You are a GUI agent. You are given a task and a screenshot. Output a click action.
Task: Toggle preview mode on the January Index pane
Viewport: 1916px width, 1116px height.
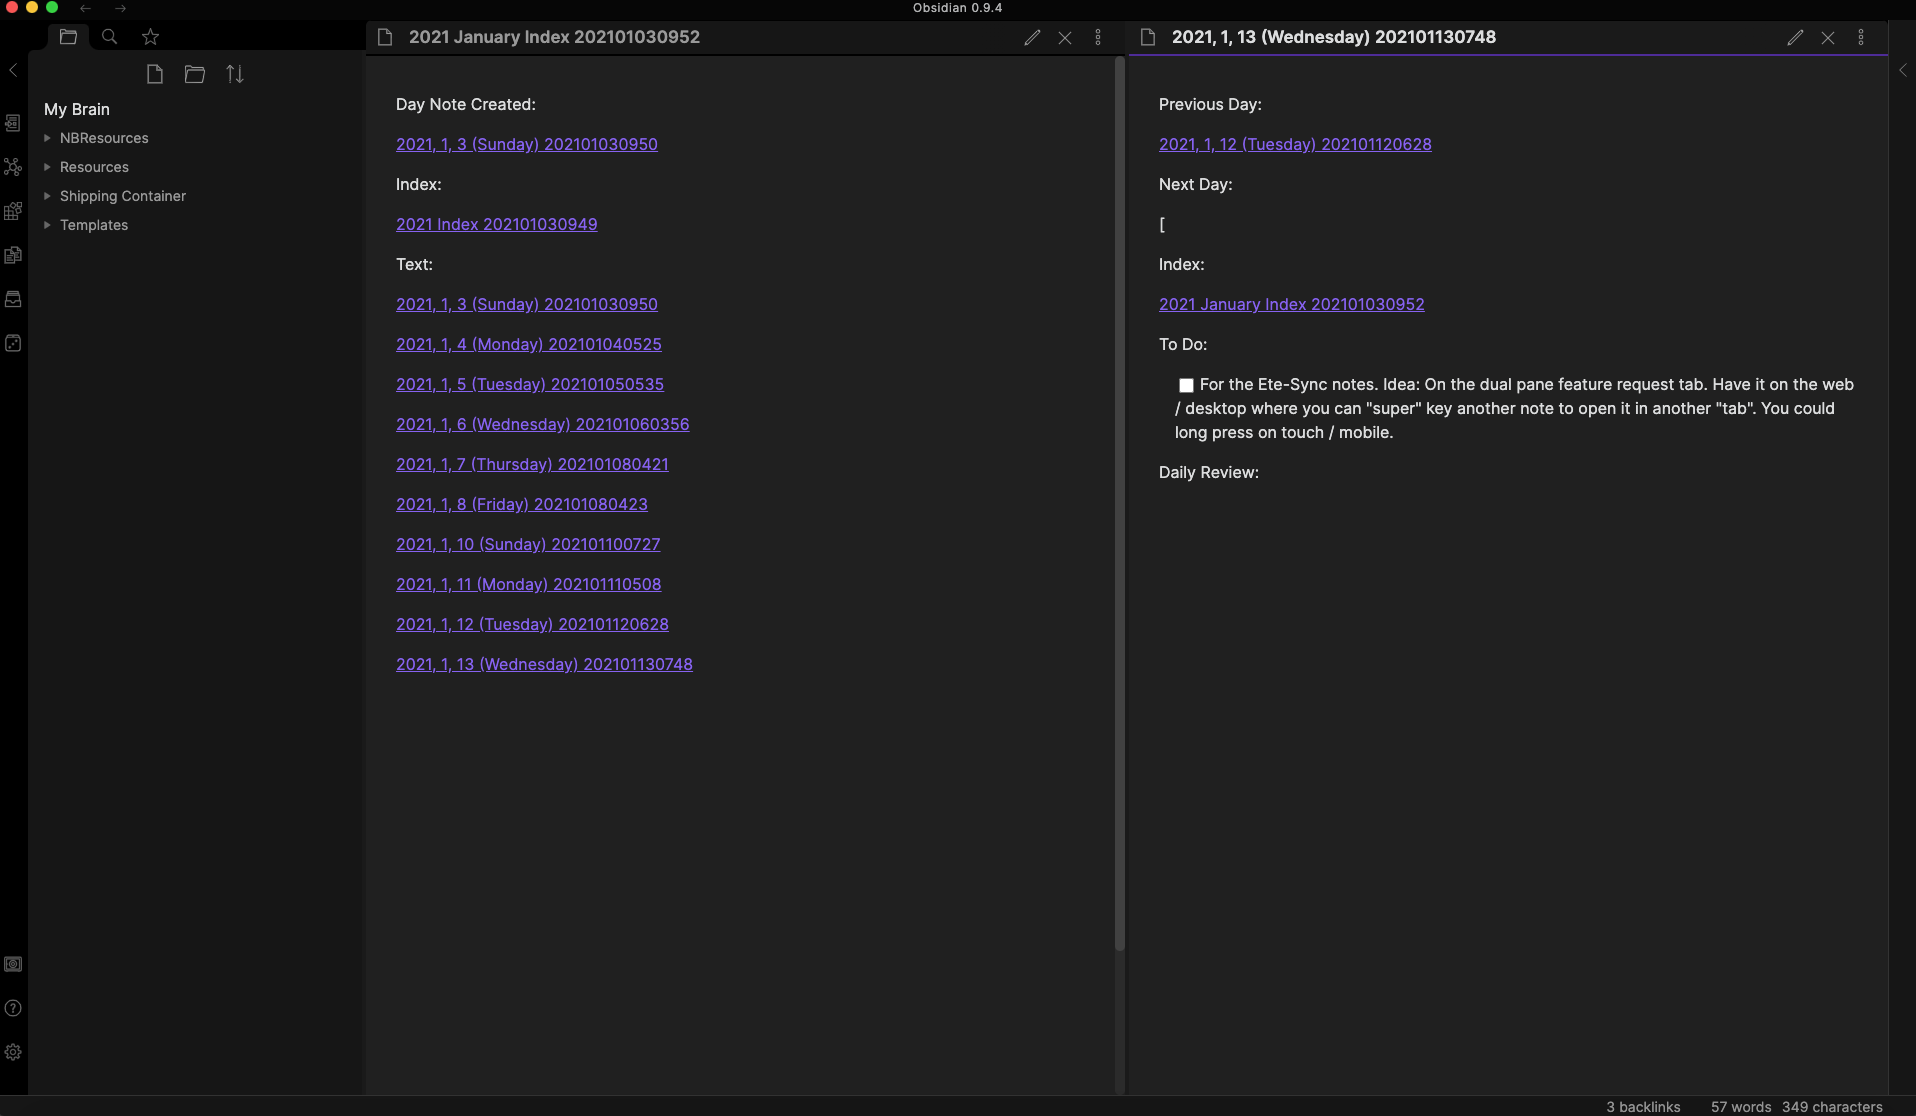pyautogui.click(x=1032, y=37)
